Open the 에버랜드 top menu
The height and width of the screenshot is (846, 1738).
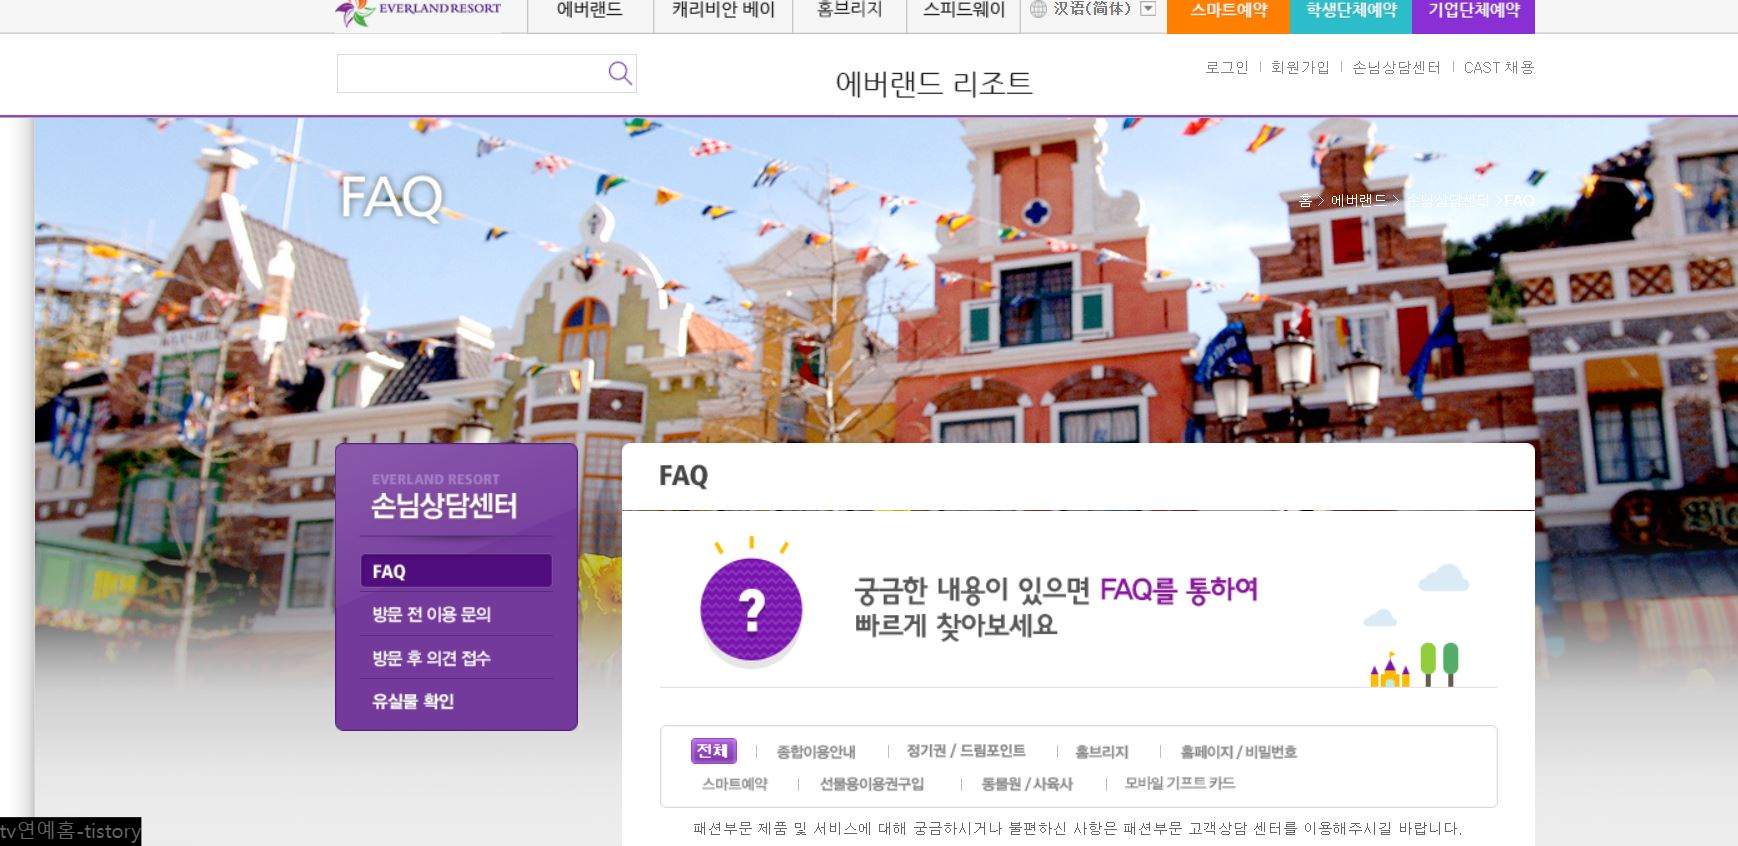[x=590, y=10]
